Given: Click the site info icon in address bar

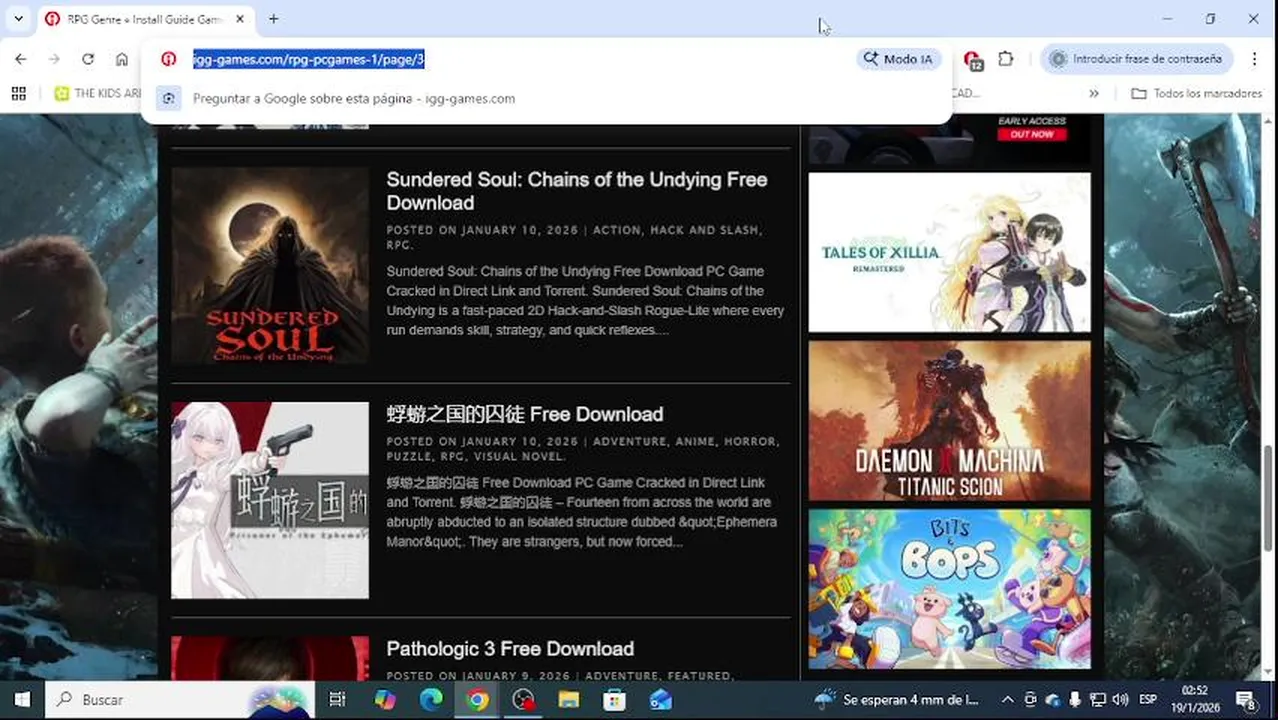Looking at the screenshot, I should pyautogui.click(x=169, y=59).
